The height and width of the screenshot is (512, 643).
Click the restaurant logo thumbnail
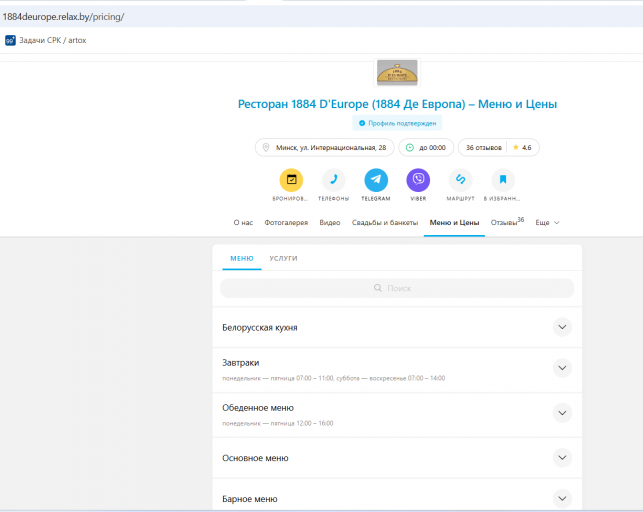point(397,73)
